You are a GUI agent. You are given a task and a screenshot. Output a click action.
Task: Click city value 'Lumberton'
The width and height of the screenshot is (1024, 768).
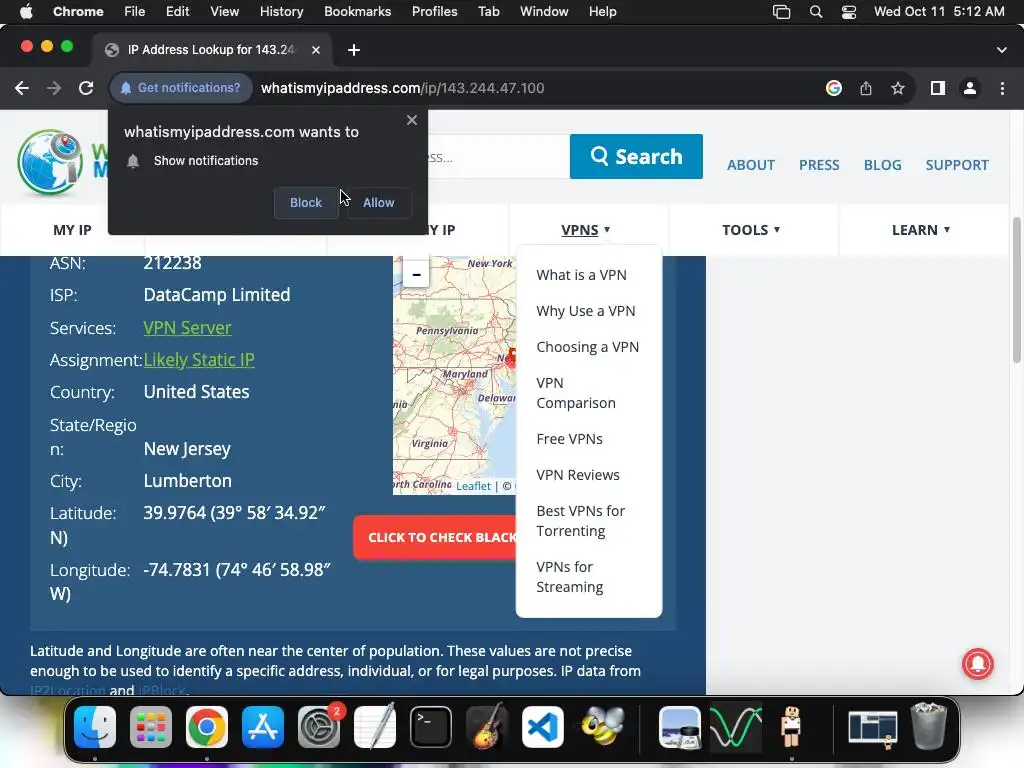tap(187, 481)
